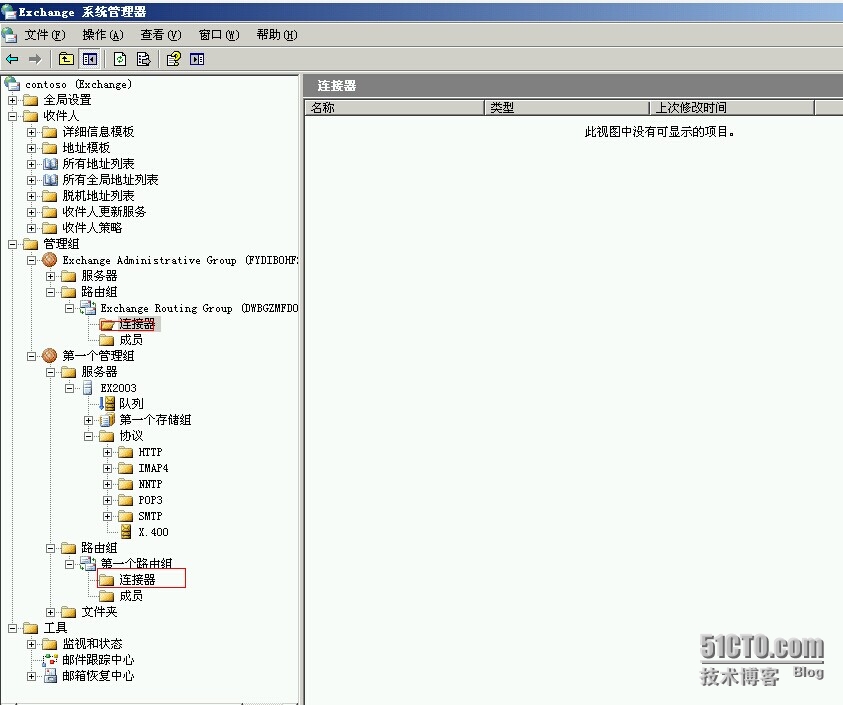
Task: Click the Exchange Routing Group icon
Action: click(x=88, y=308)
